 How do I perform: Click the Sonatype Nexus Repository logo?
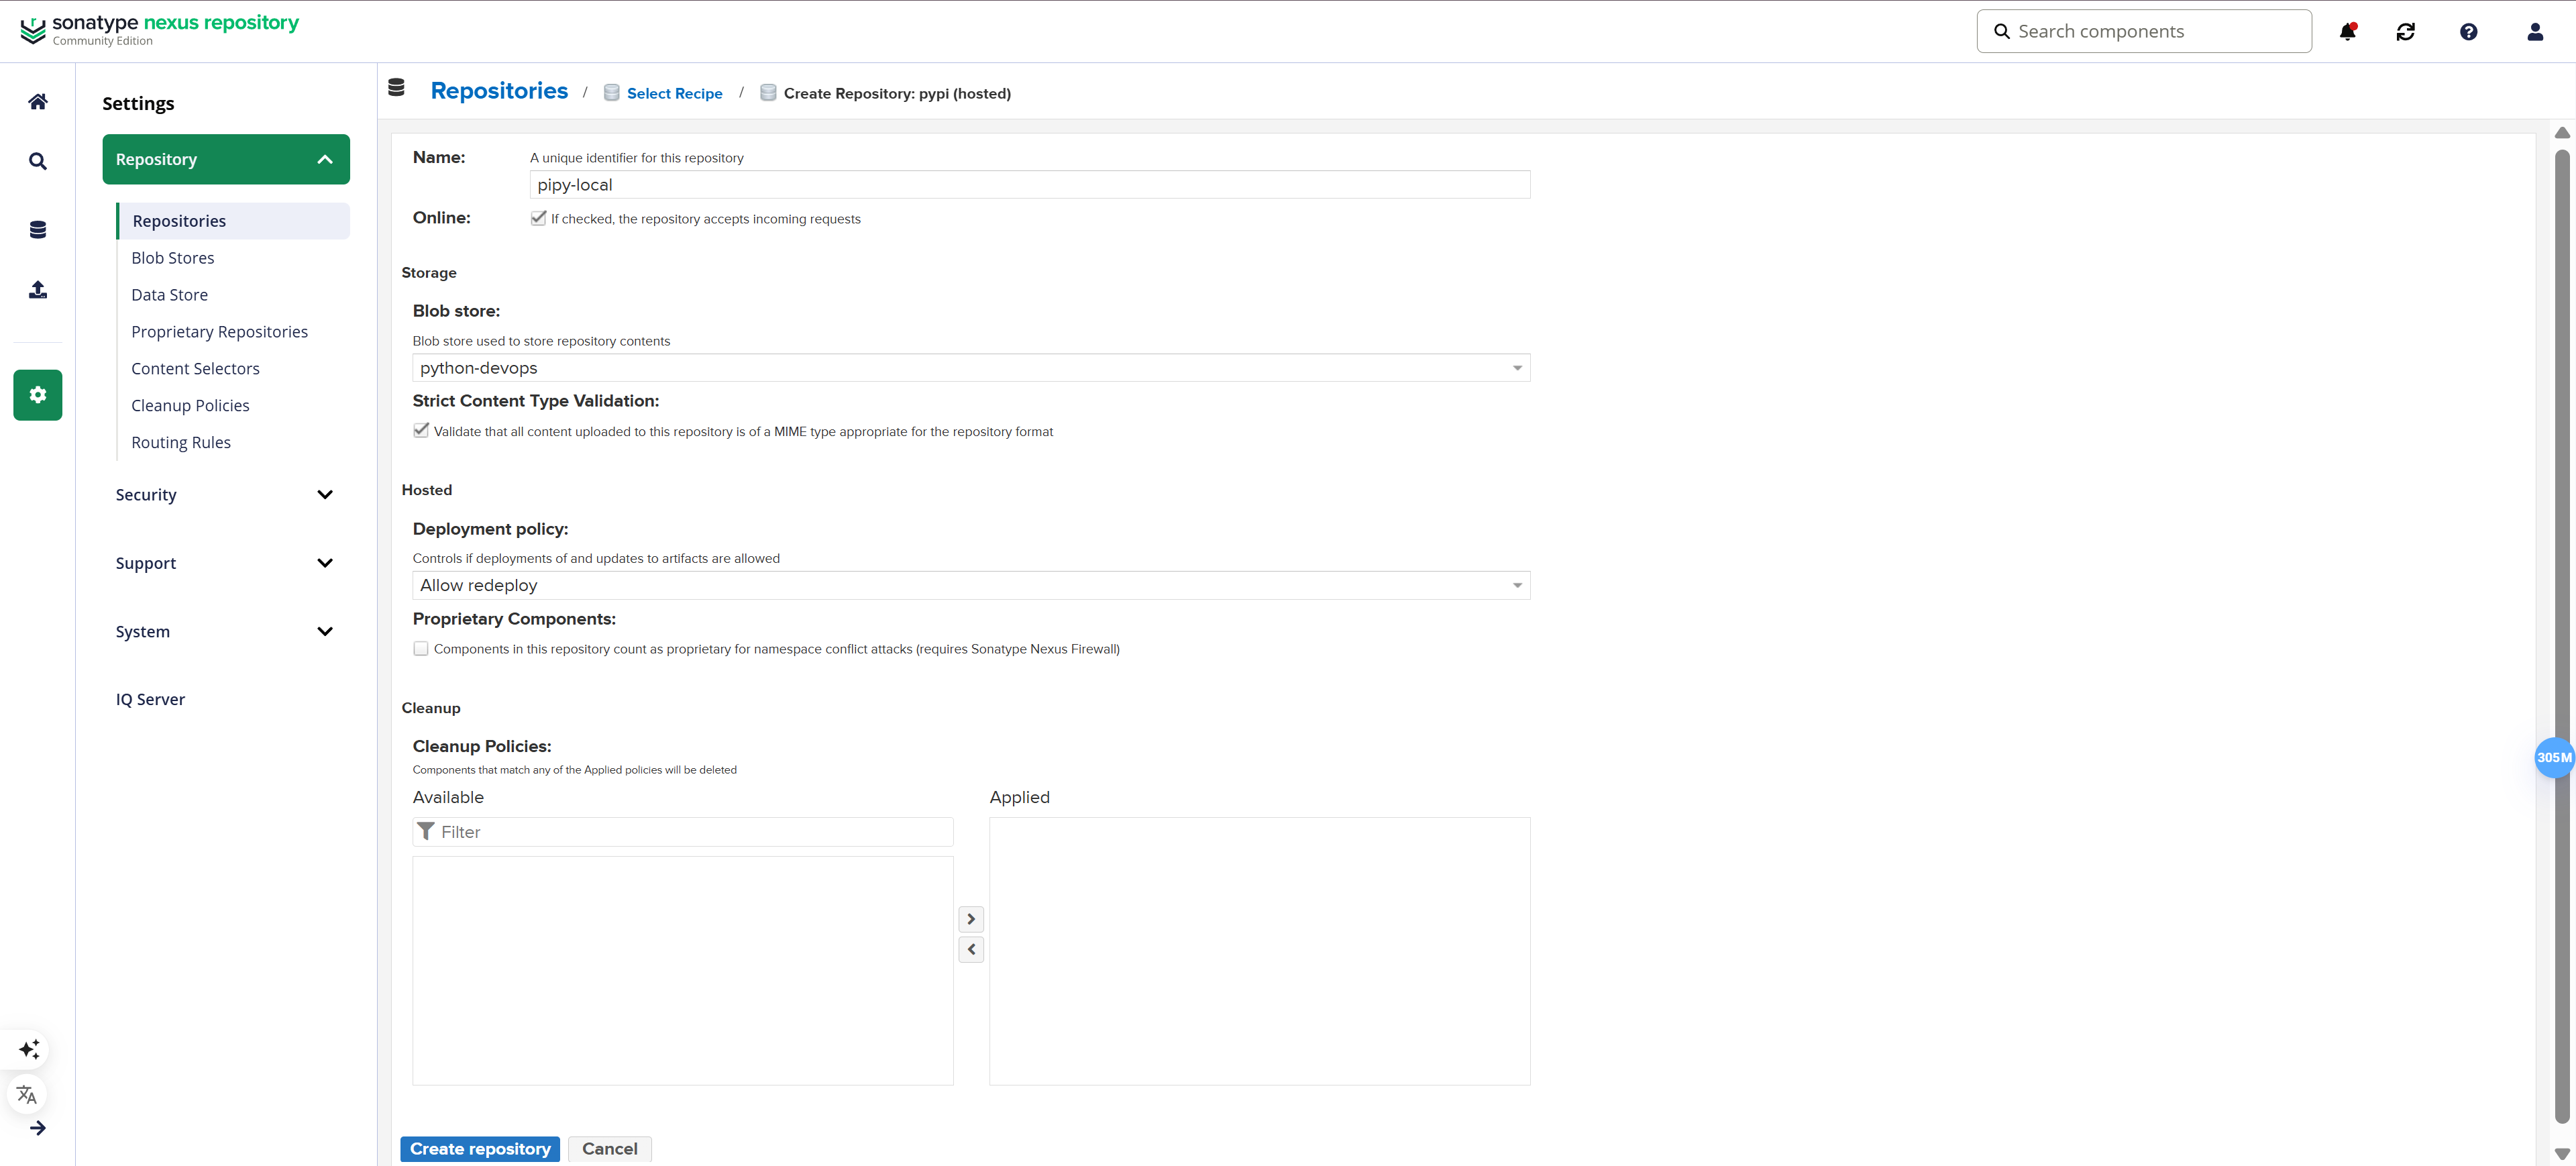[159, 30]
